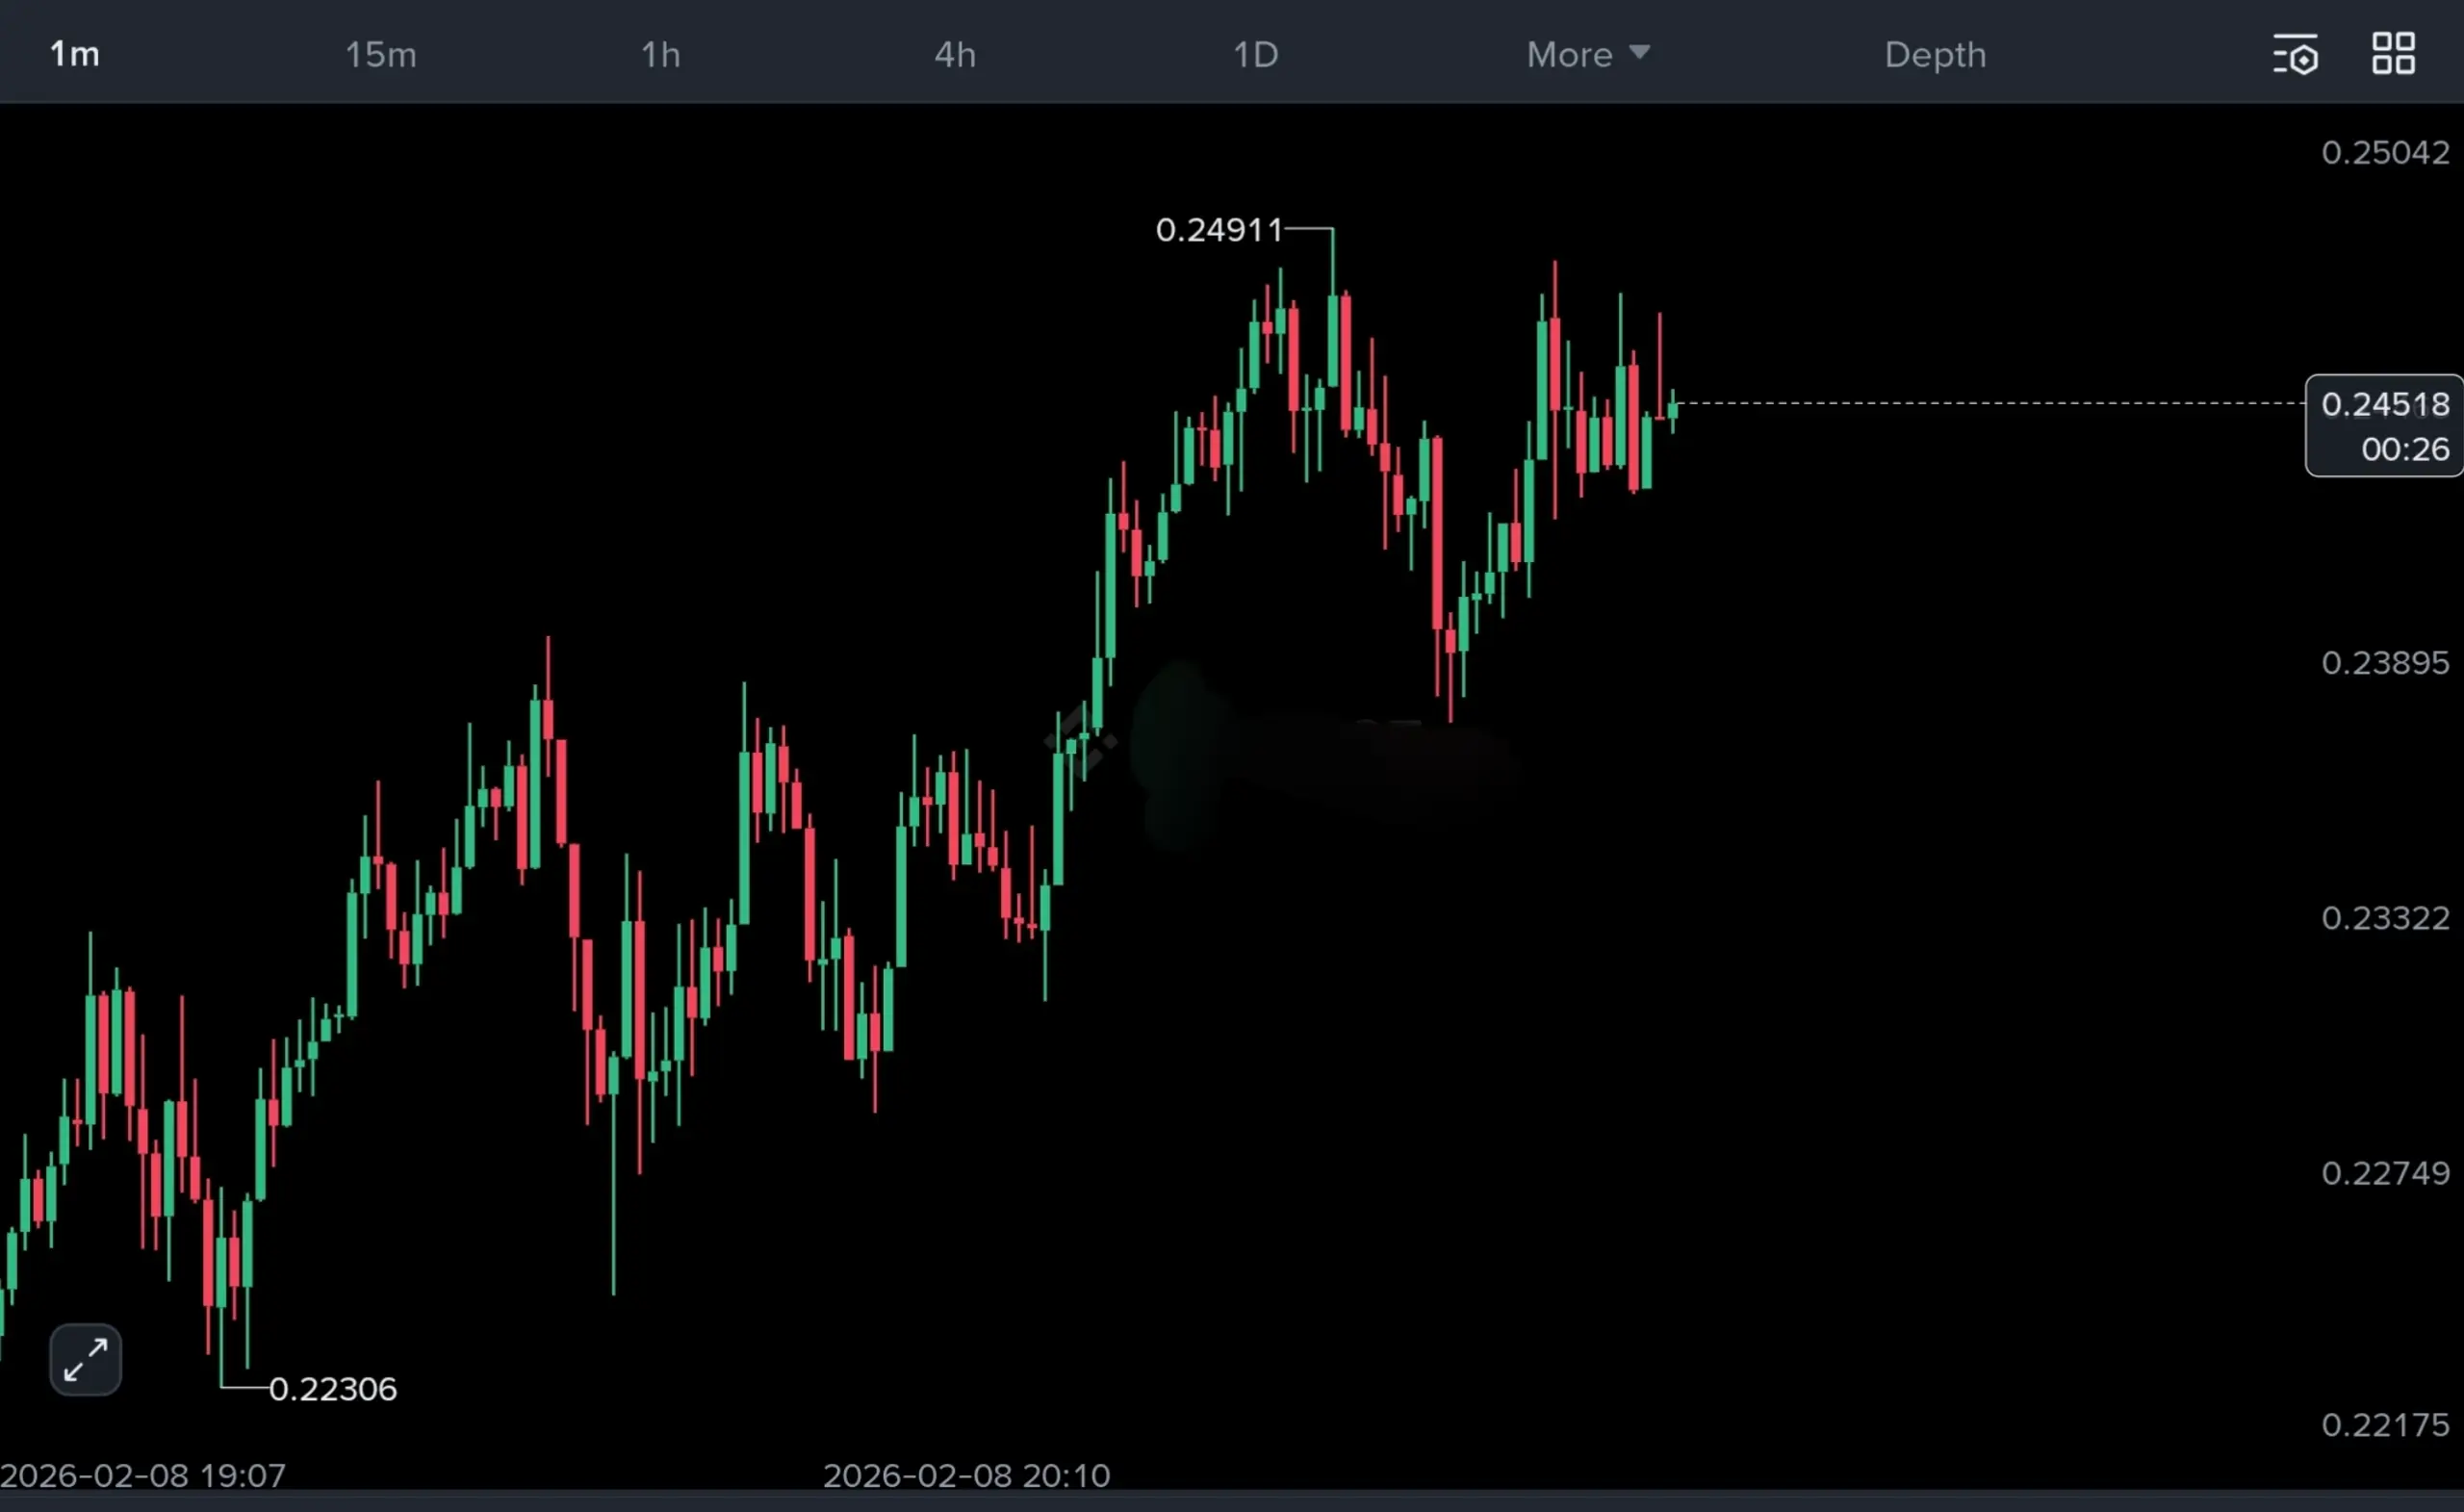
Task: Switch to the 15m timeframe
Action: 380,55
